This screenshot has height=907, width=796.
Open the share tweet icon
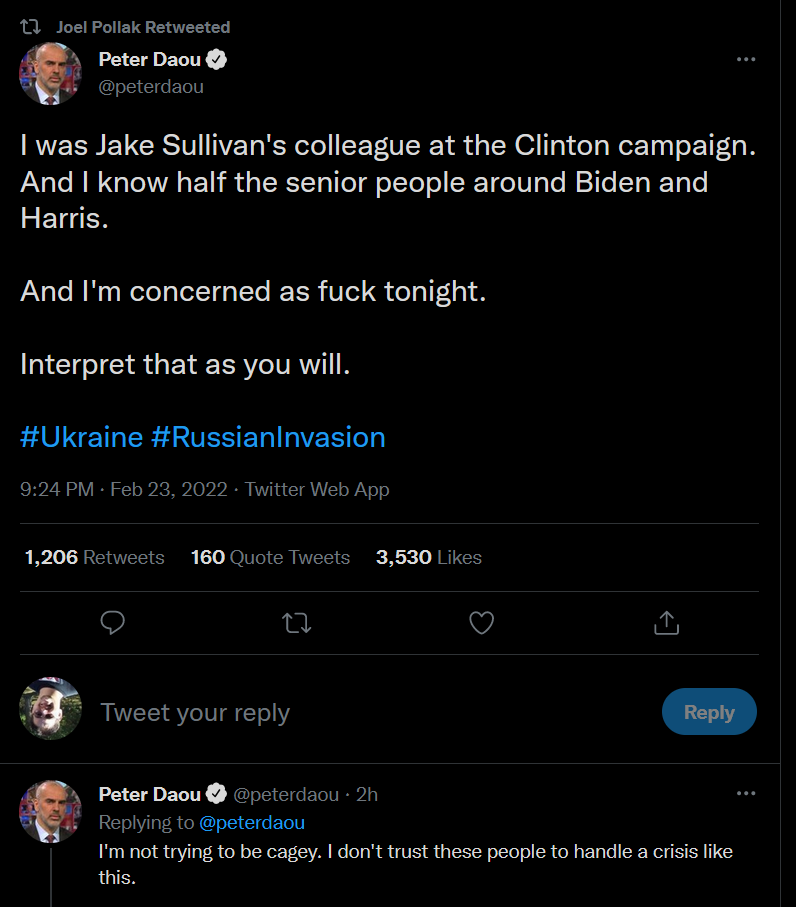click(666, 623)
